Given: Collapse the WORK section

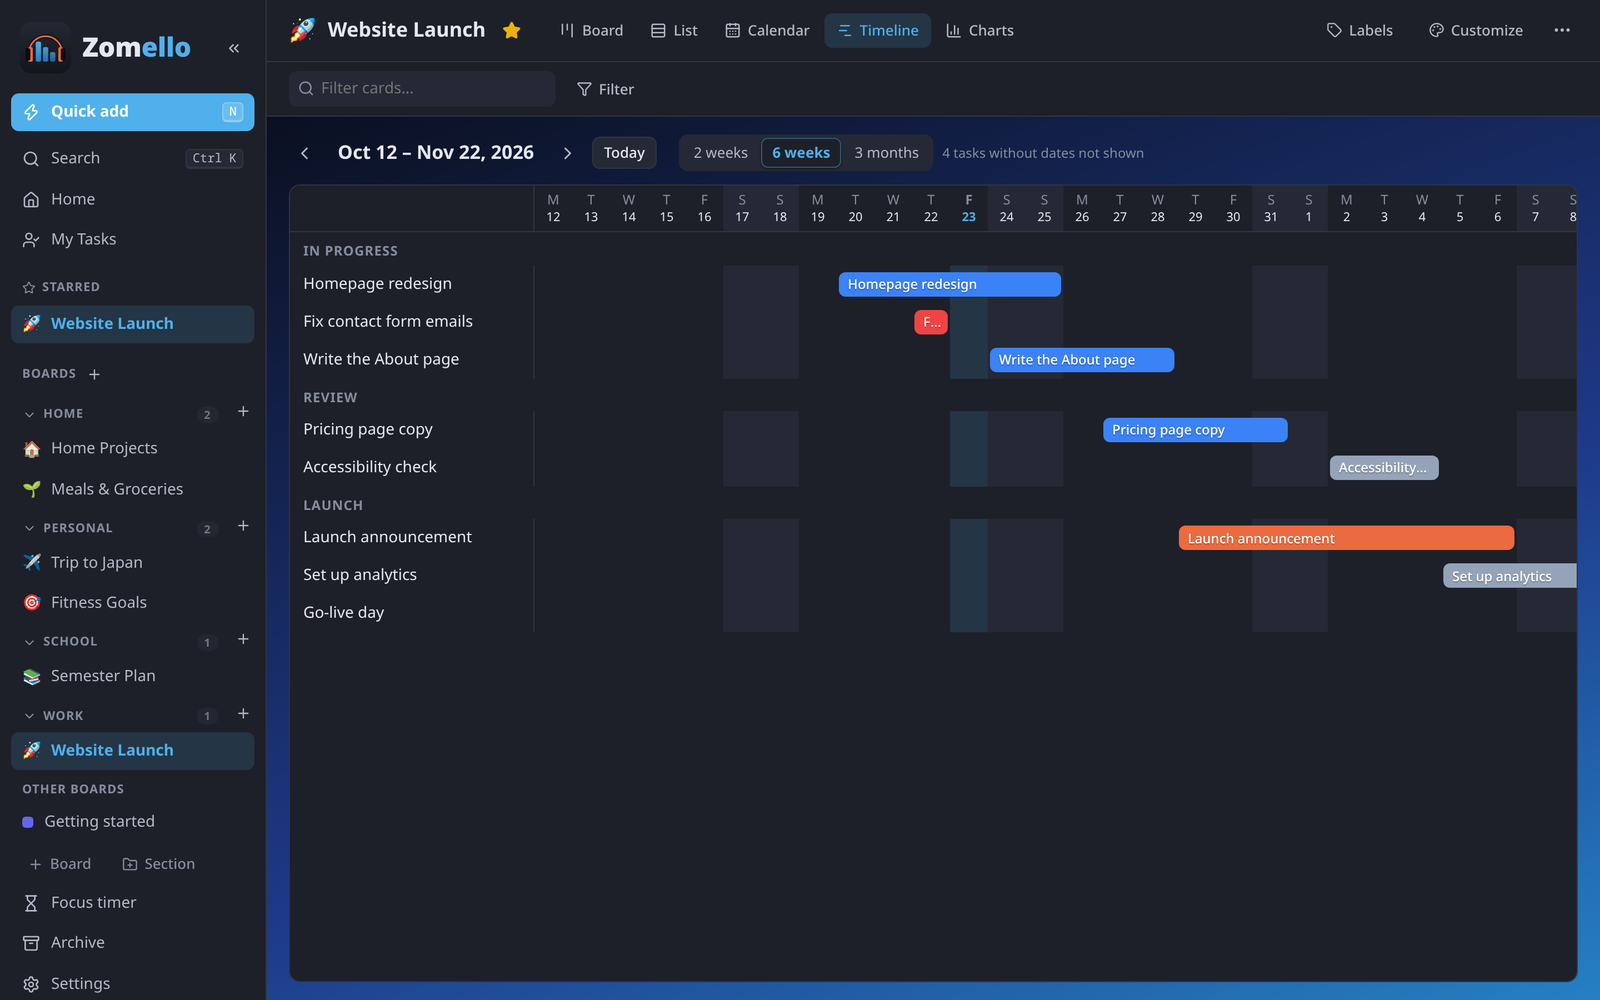Looking at the screenshot, I should click(29, 716).
